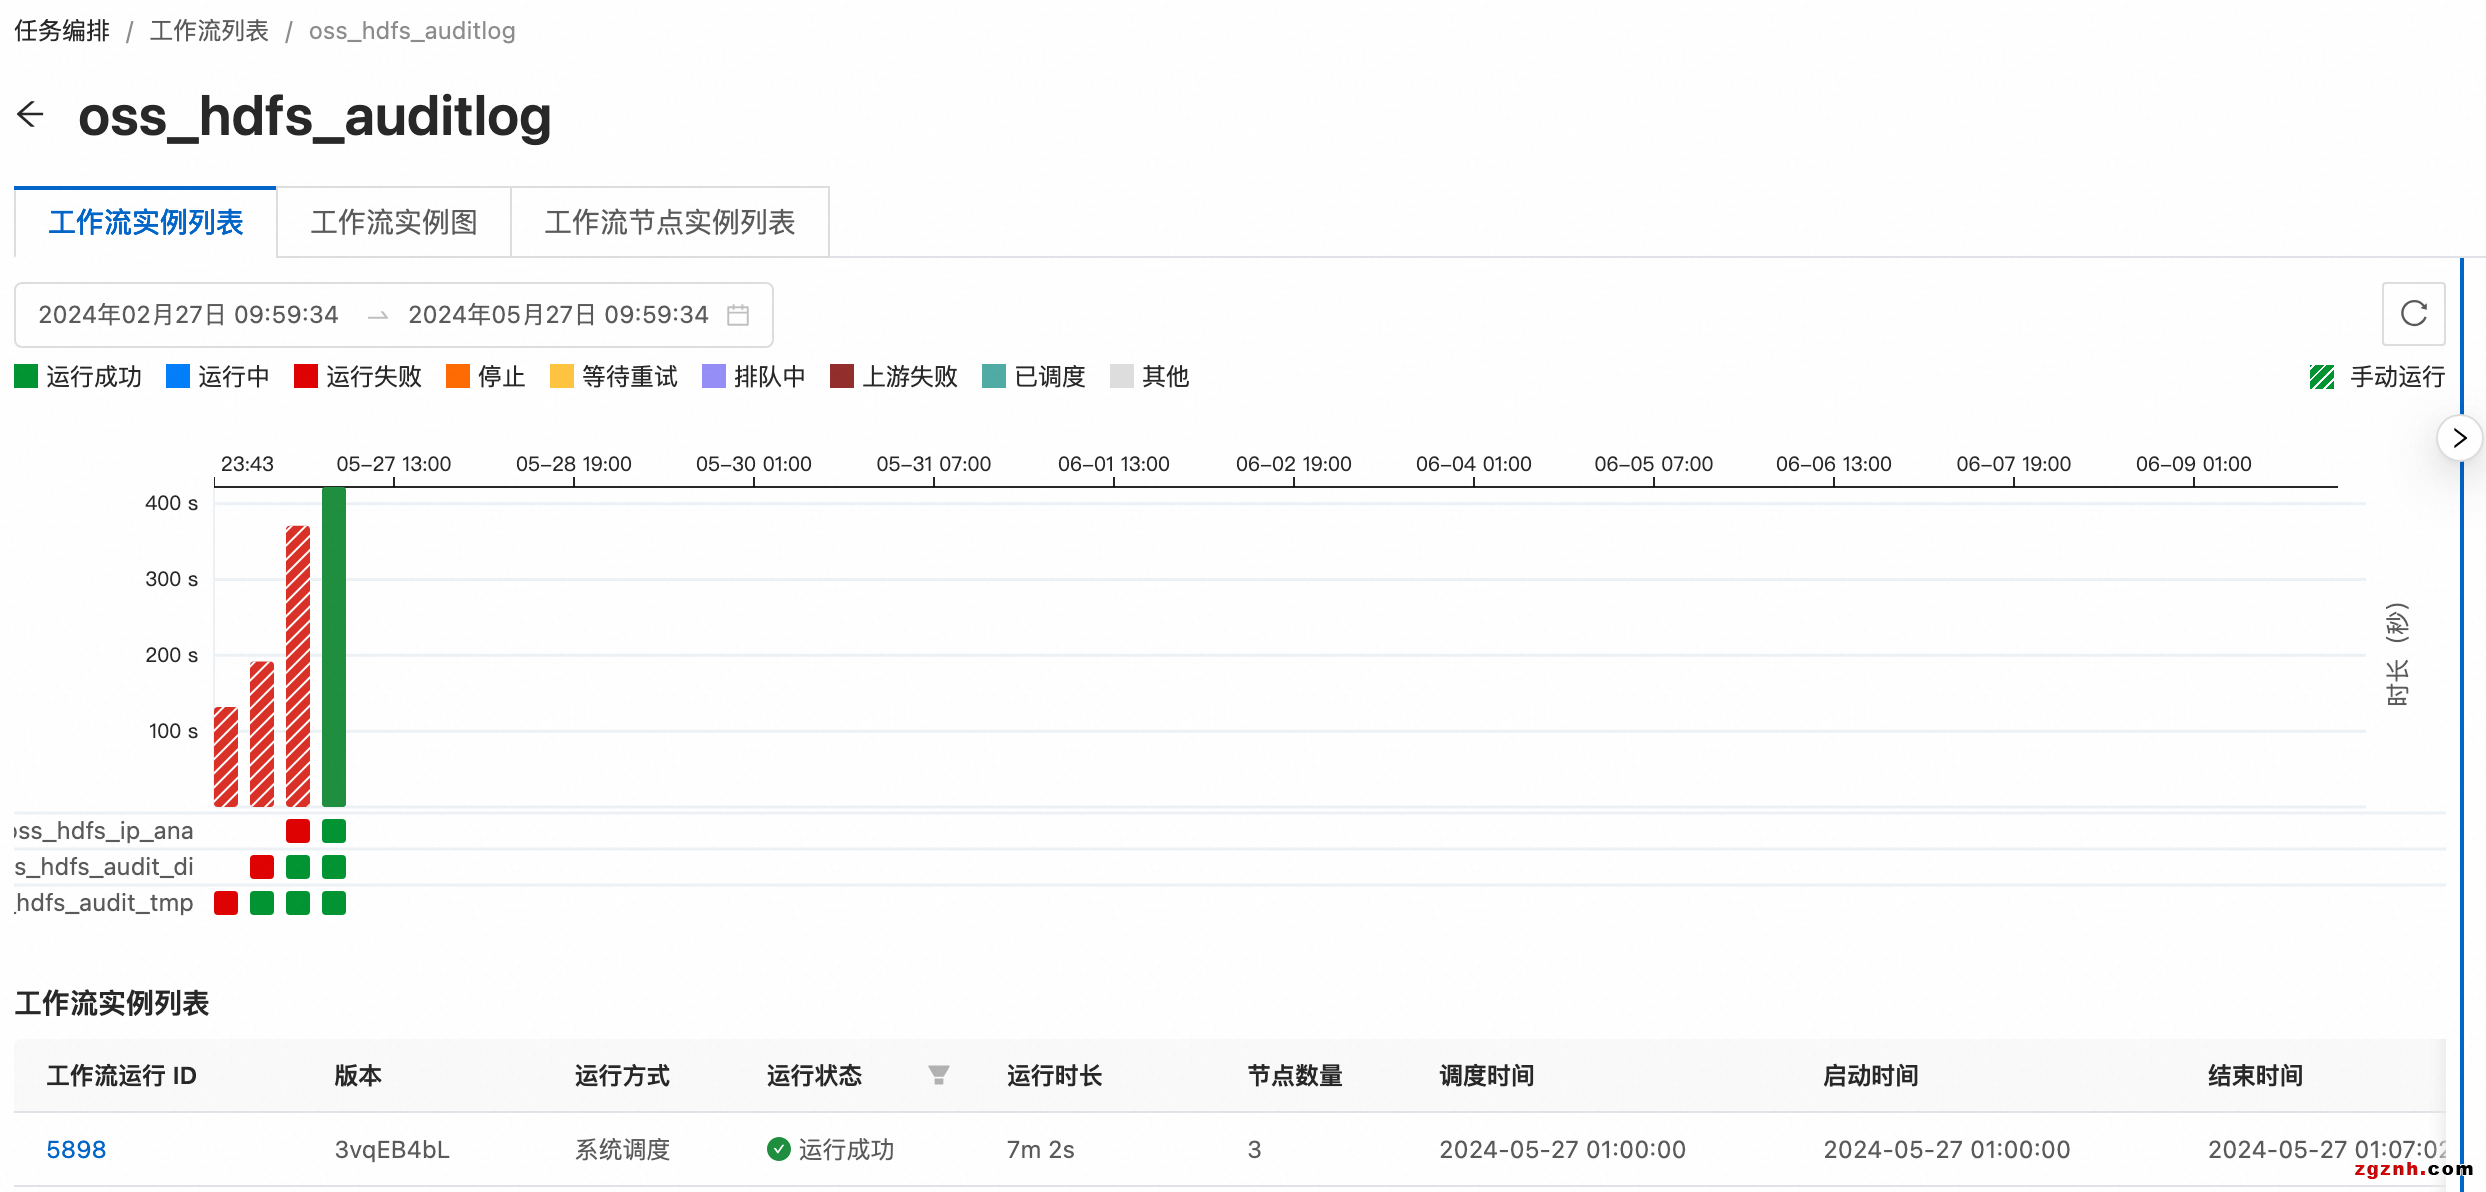Click the red failed square in oss_hdfs_ip_ana row
Viewport: 2486px width, 1192px height.
pyautogui.click(x=298, y=831)
